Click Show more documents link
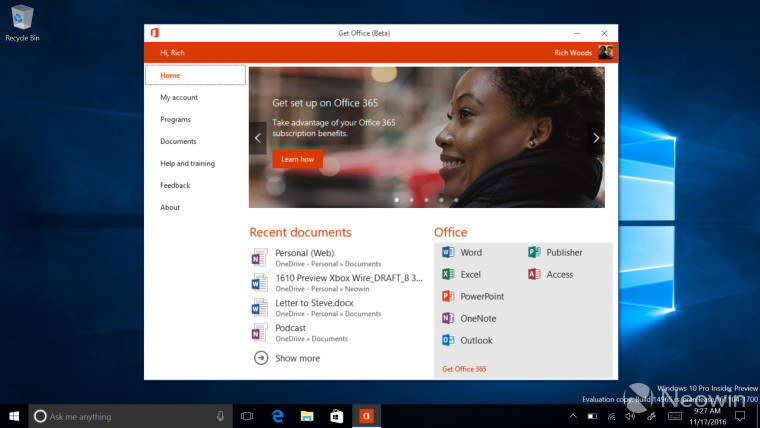Image resolution: width=760 pixels, height=428 pixels. [x=297, y=358]
